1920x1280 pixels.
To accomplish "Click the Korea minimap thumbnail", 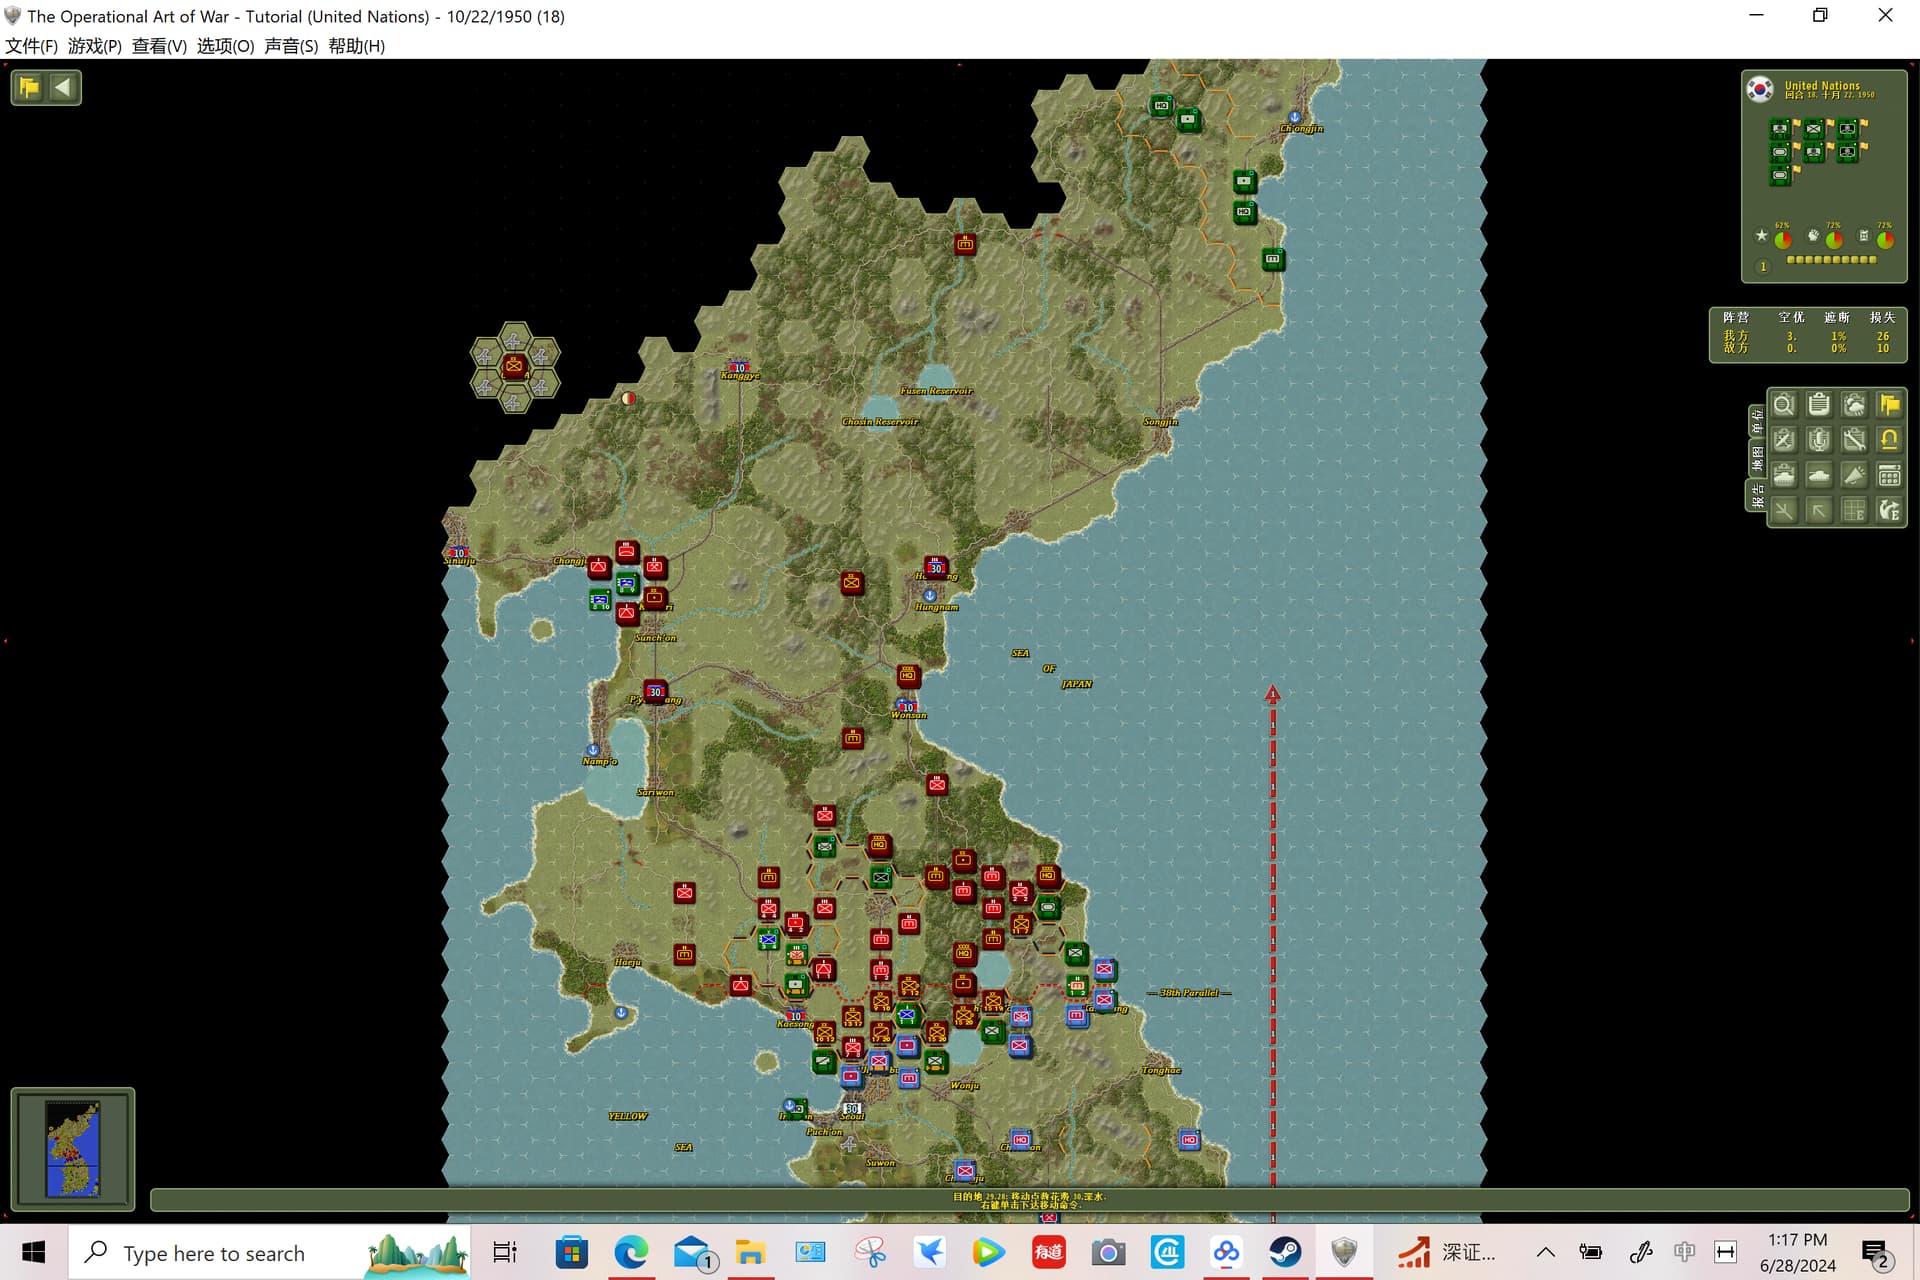I will pos(73,1149).
